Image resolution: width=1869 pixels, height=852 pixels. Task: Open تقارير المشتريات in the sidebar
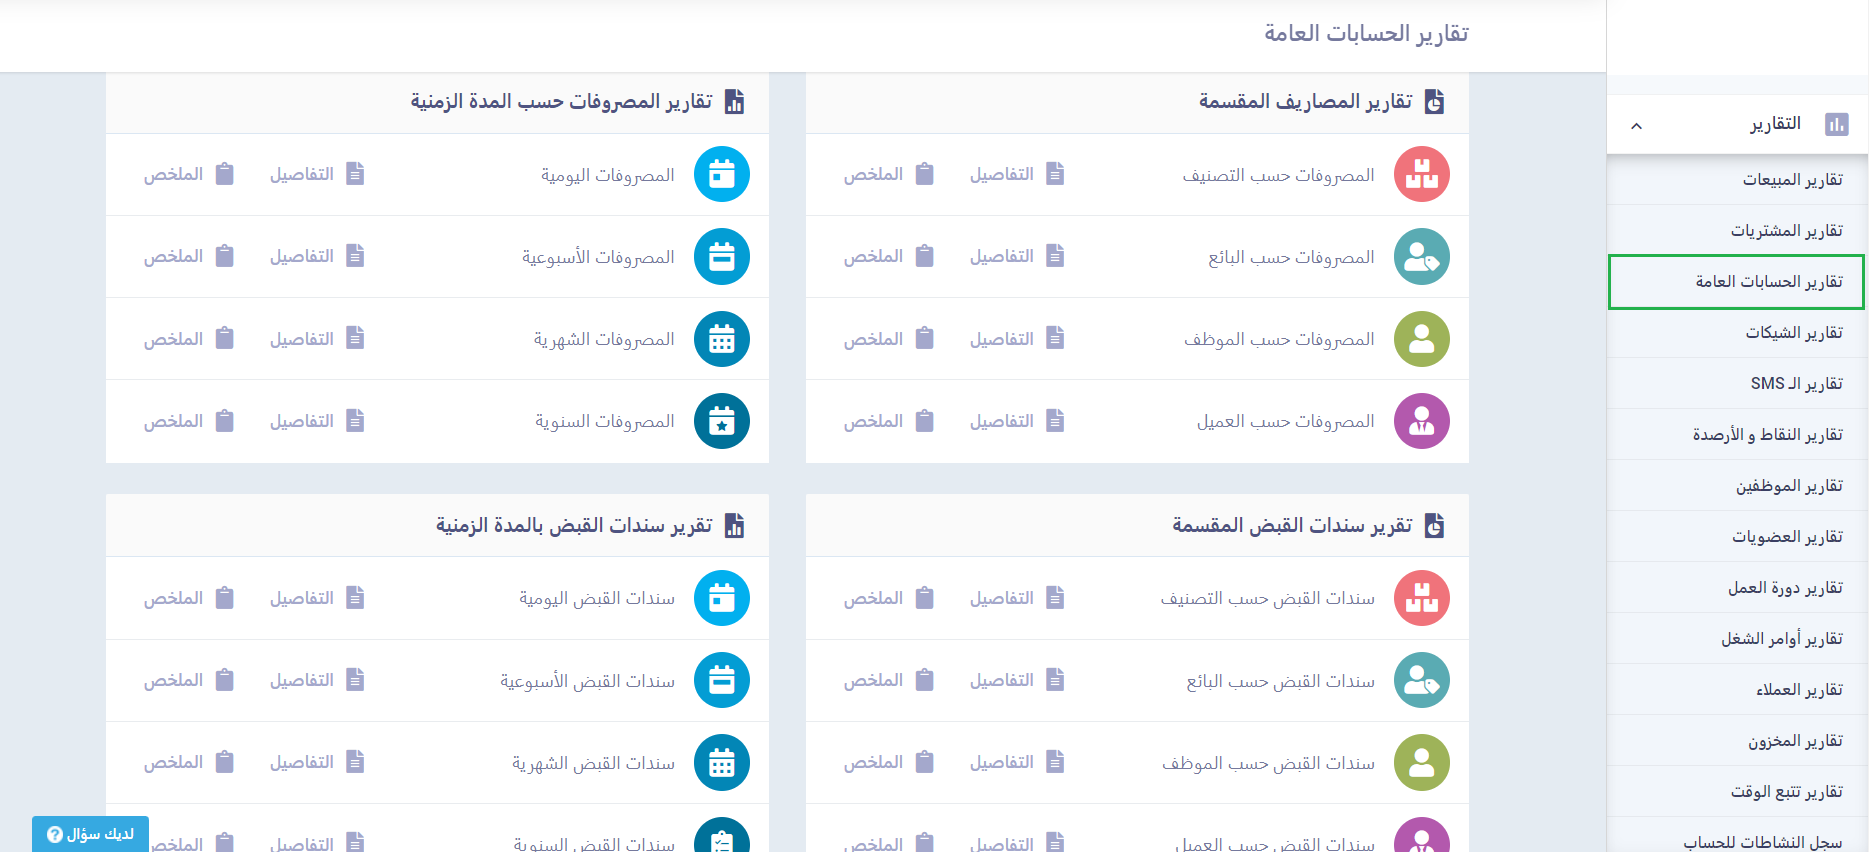point(1786,231)
